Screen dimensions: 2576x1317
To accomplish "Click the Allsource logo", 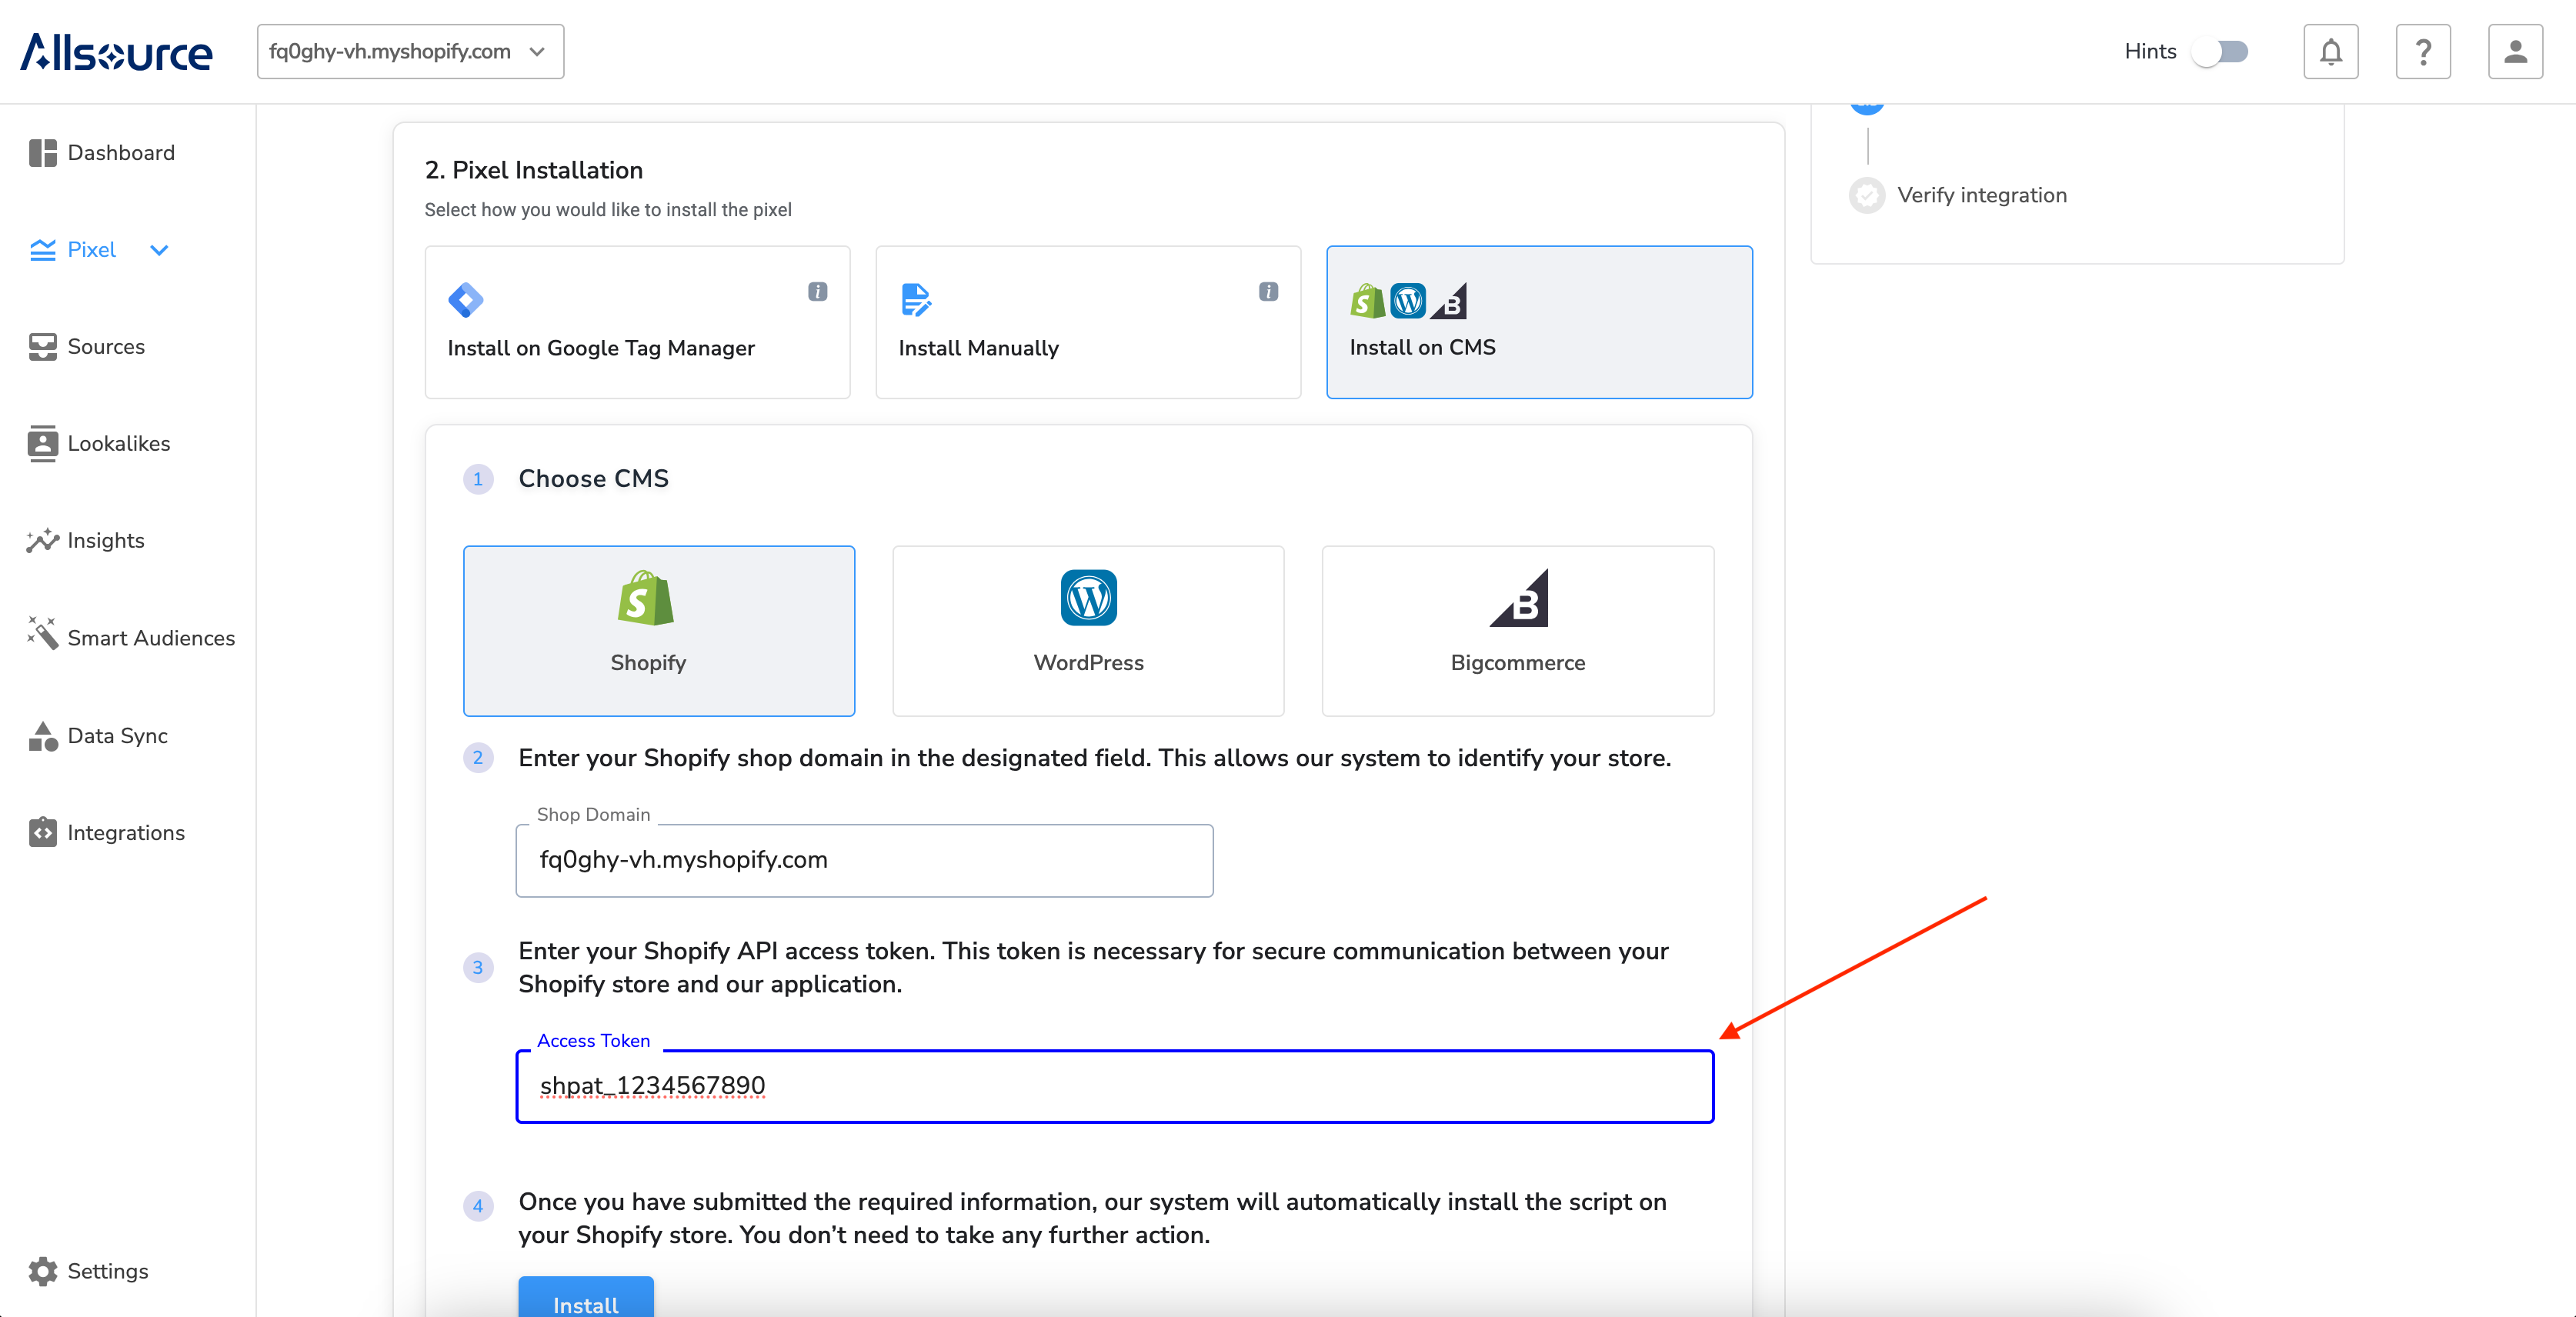I will 117,52.
